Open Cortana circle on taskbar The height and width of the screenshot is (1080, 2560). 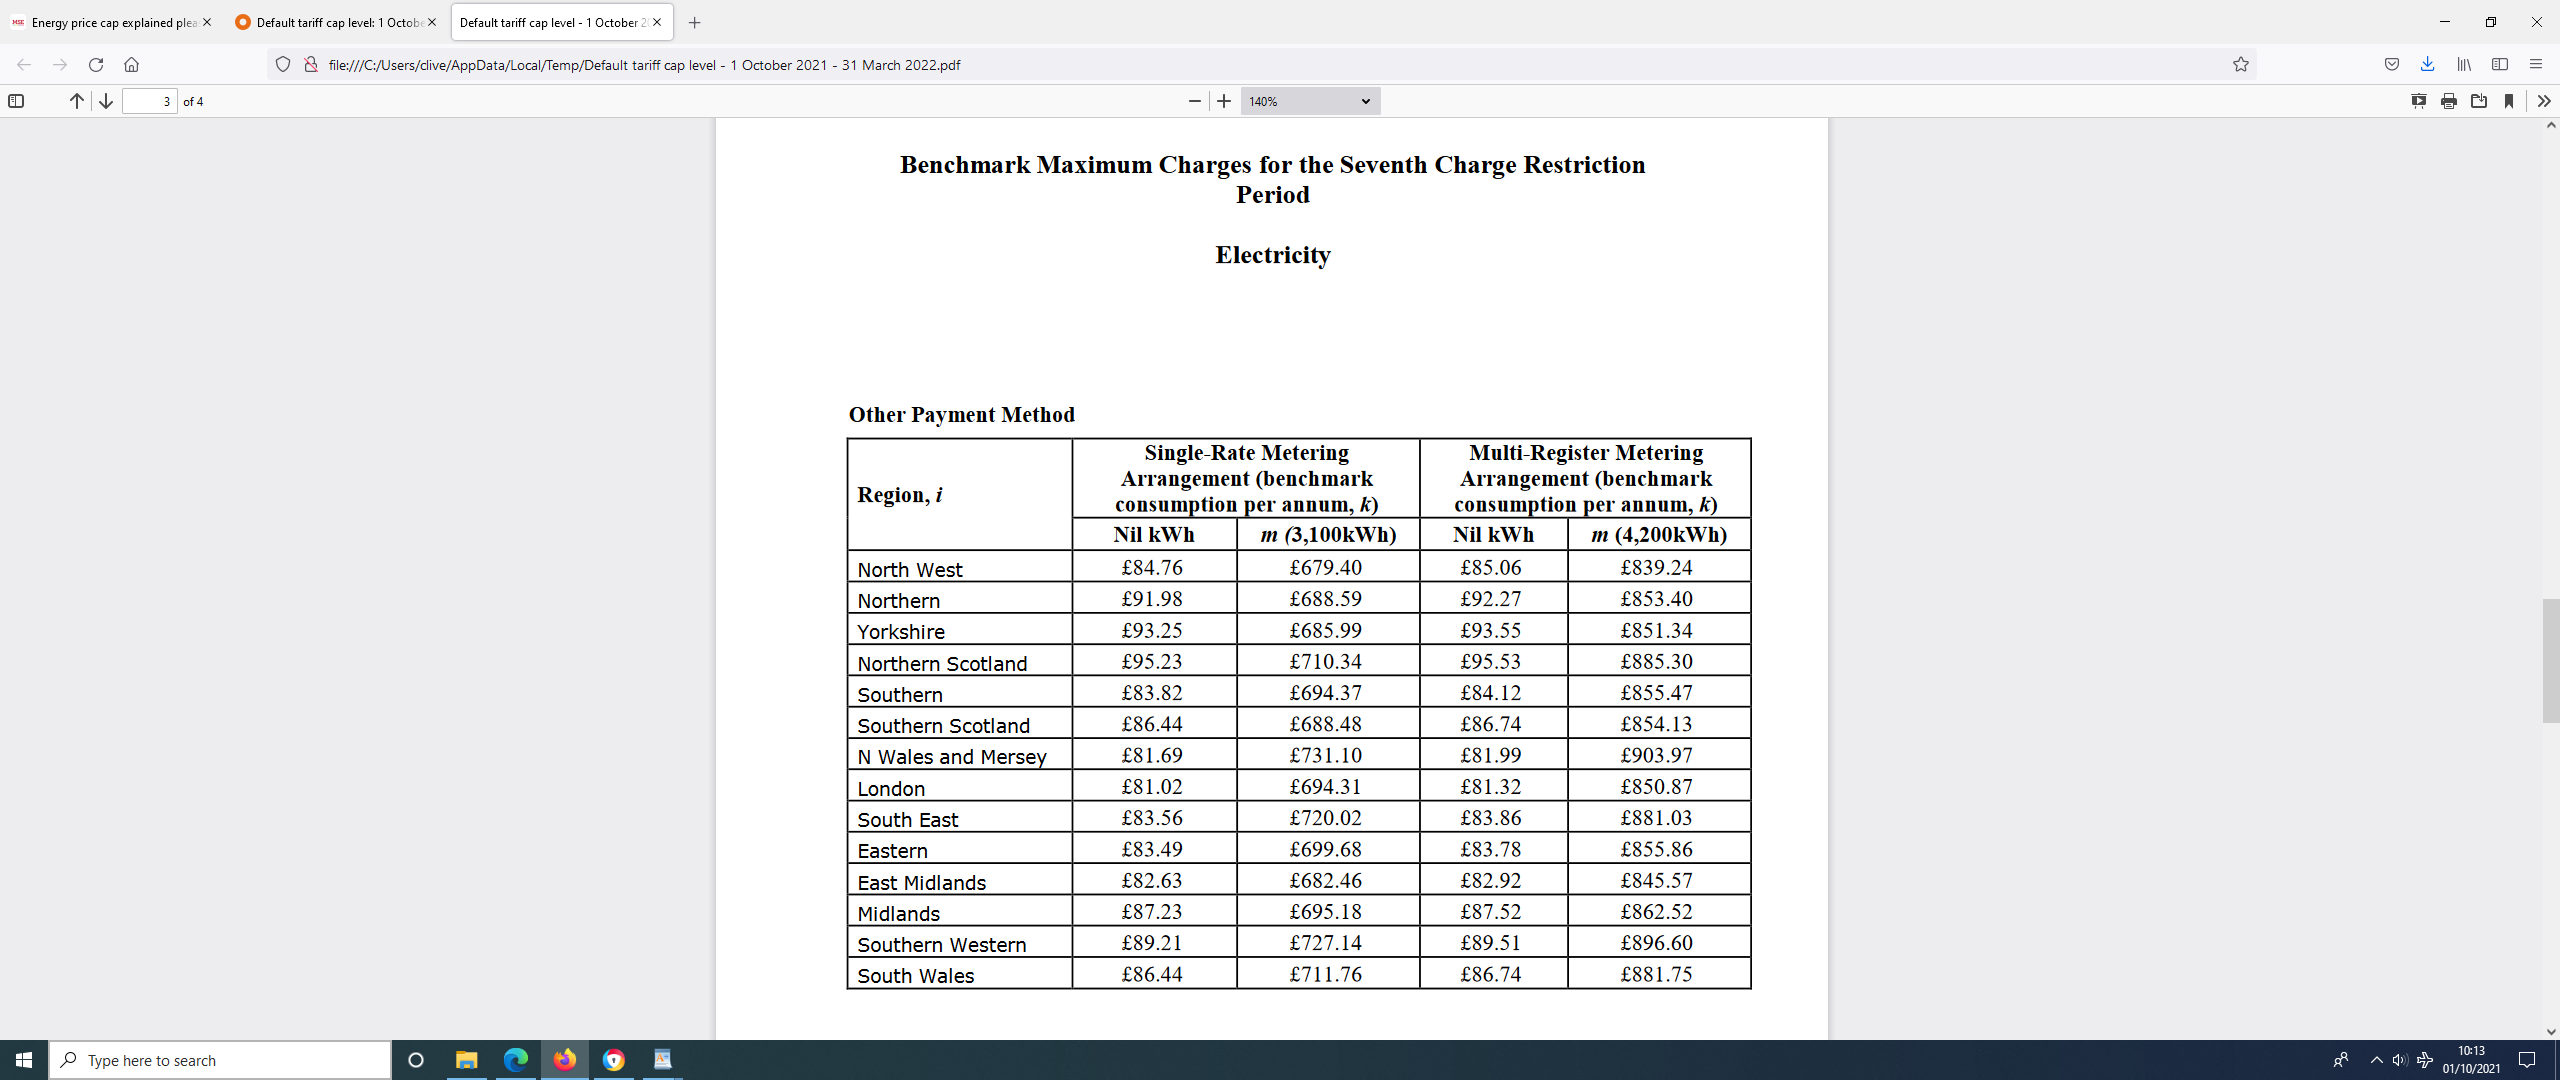click(x=416, y=1060)
